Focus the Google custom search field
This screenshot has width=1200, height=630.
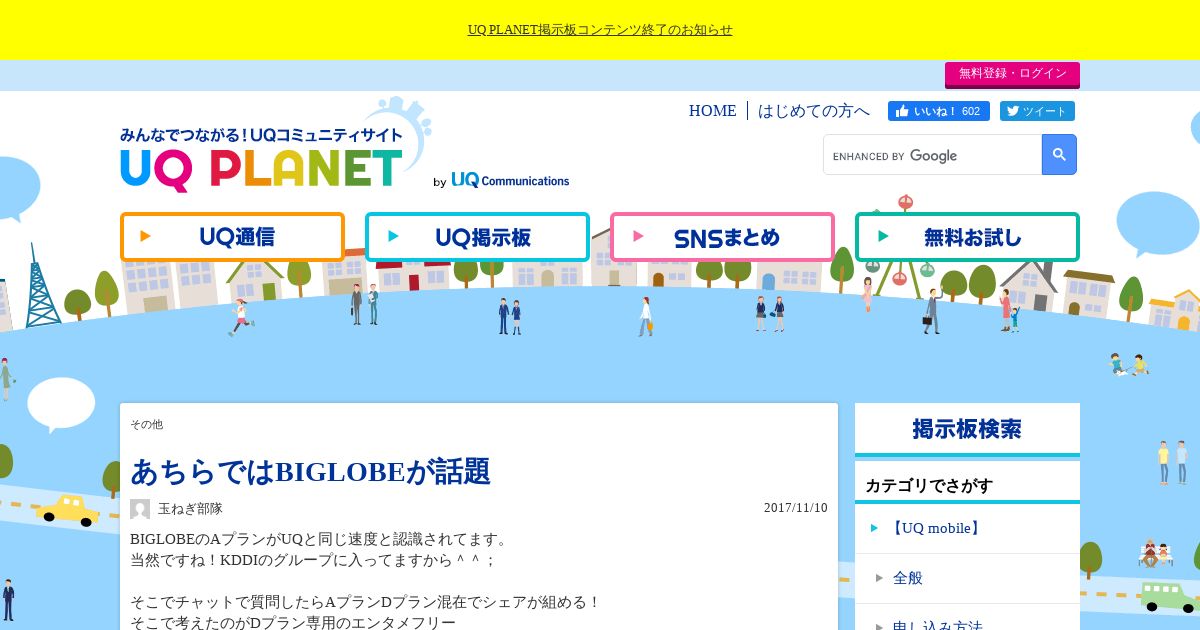[932, 155]
